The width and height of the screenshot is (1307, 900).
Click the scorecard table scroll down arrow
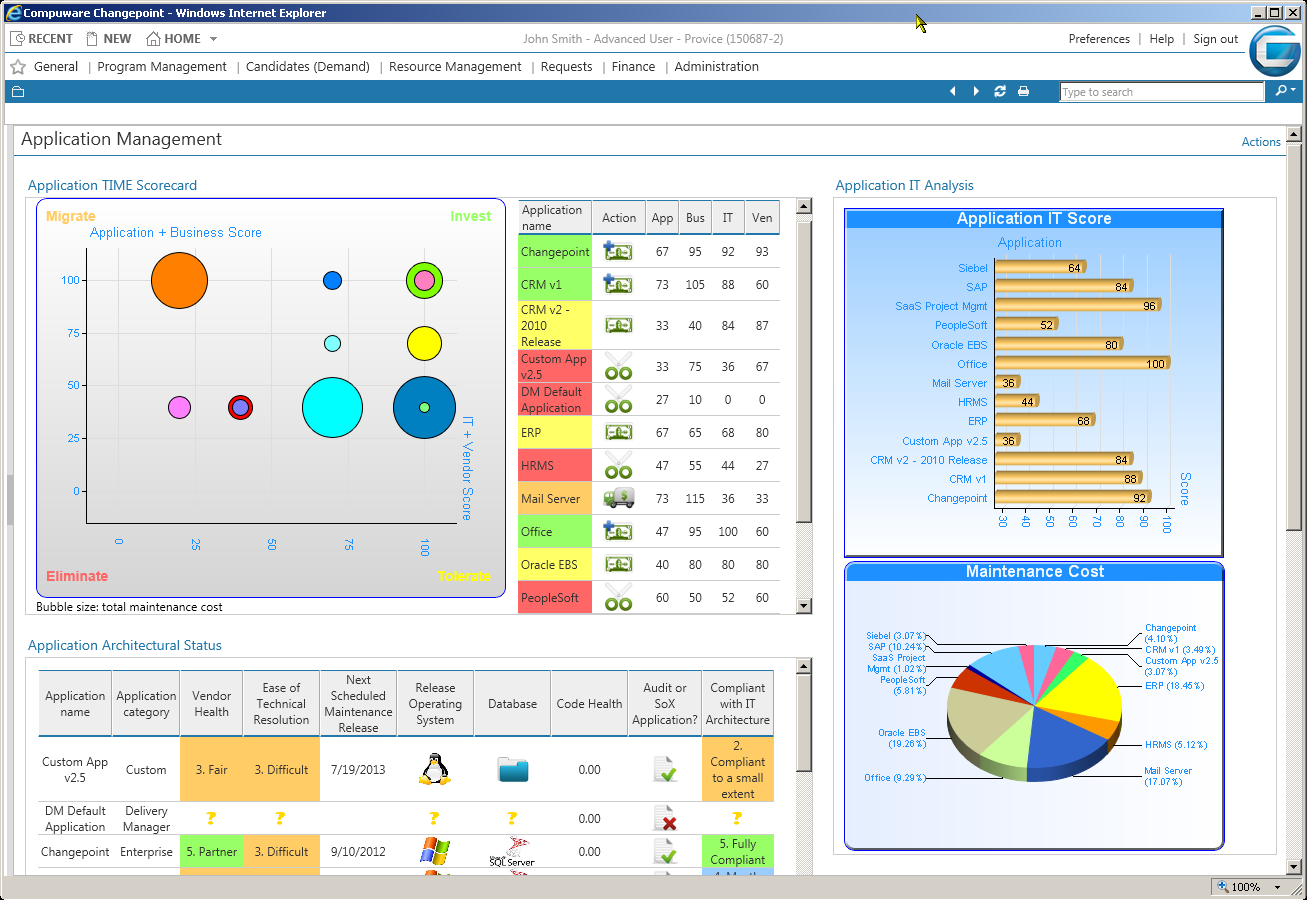click(x=804, y=605)
